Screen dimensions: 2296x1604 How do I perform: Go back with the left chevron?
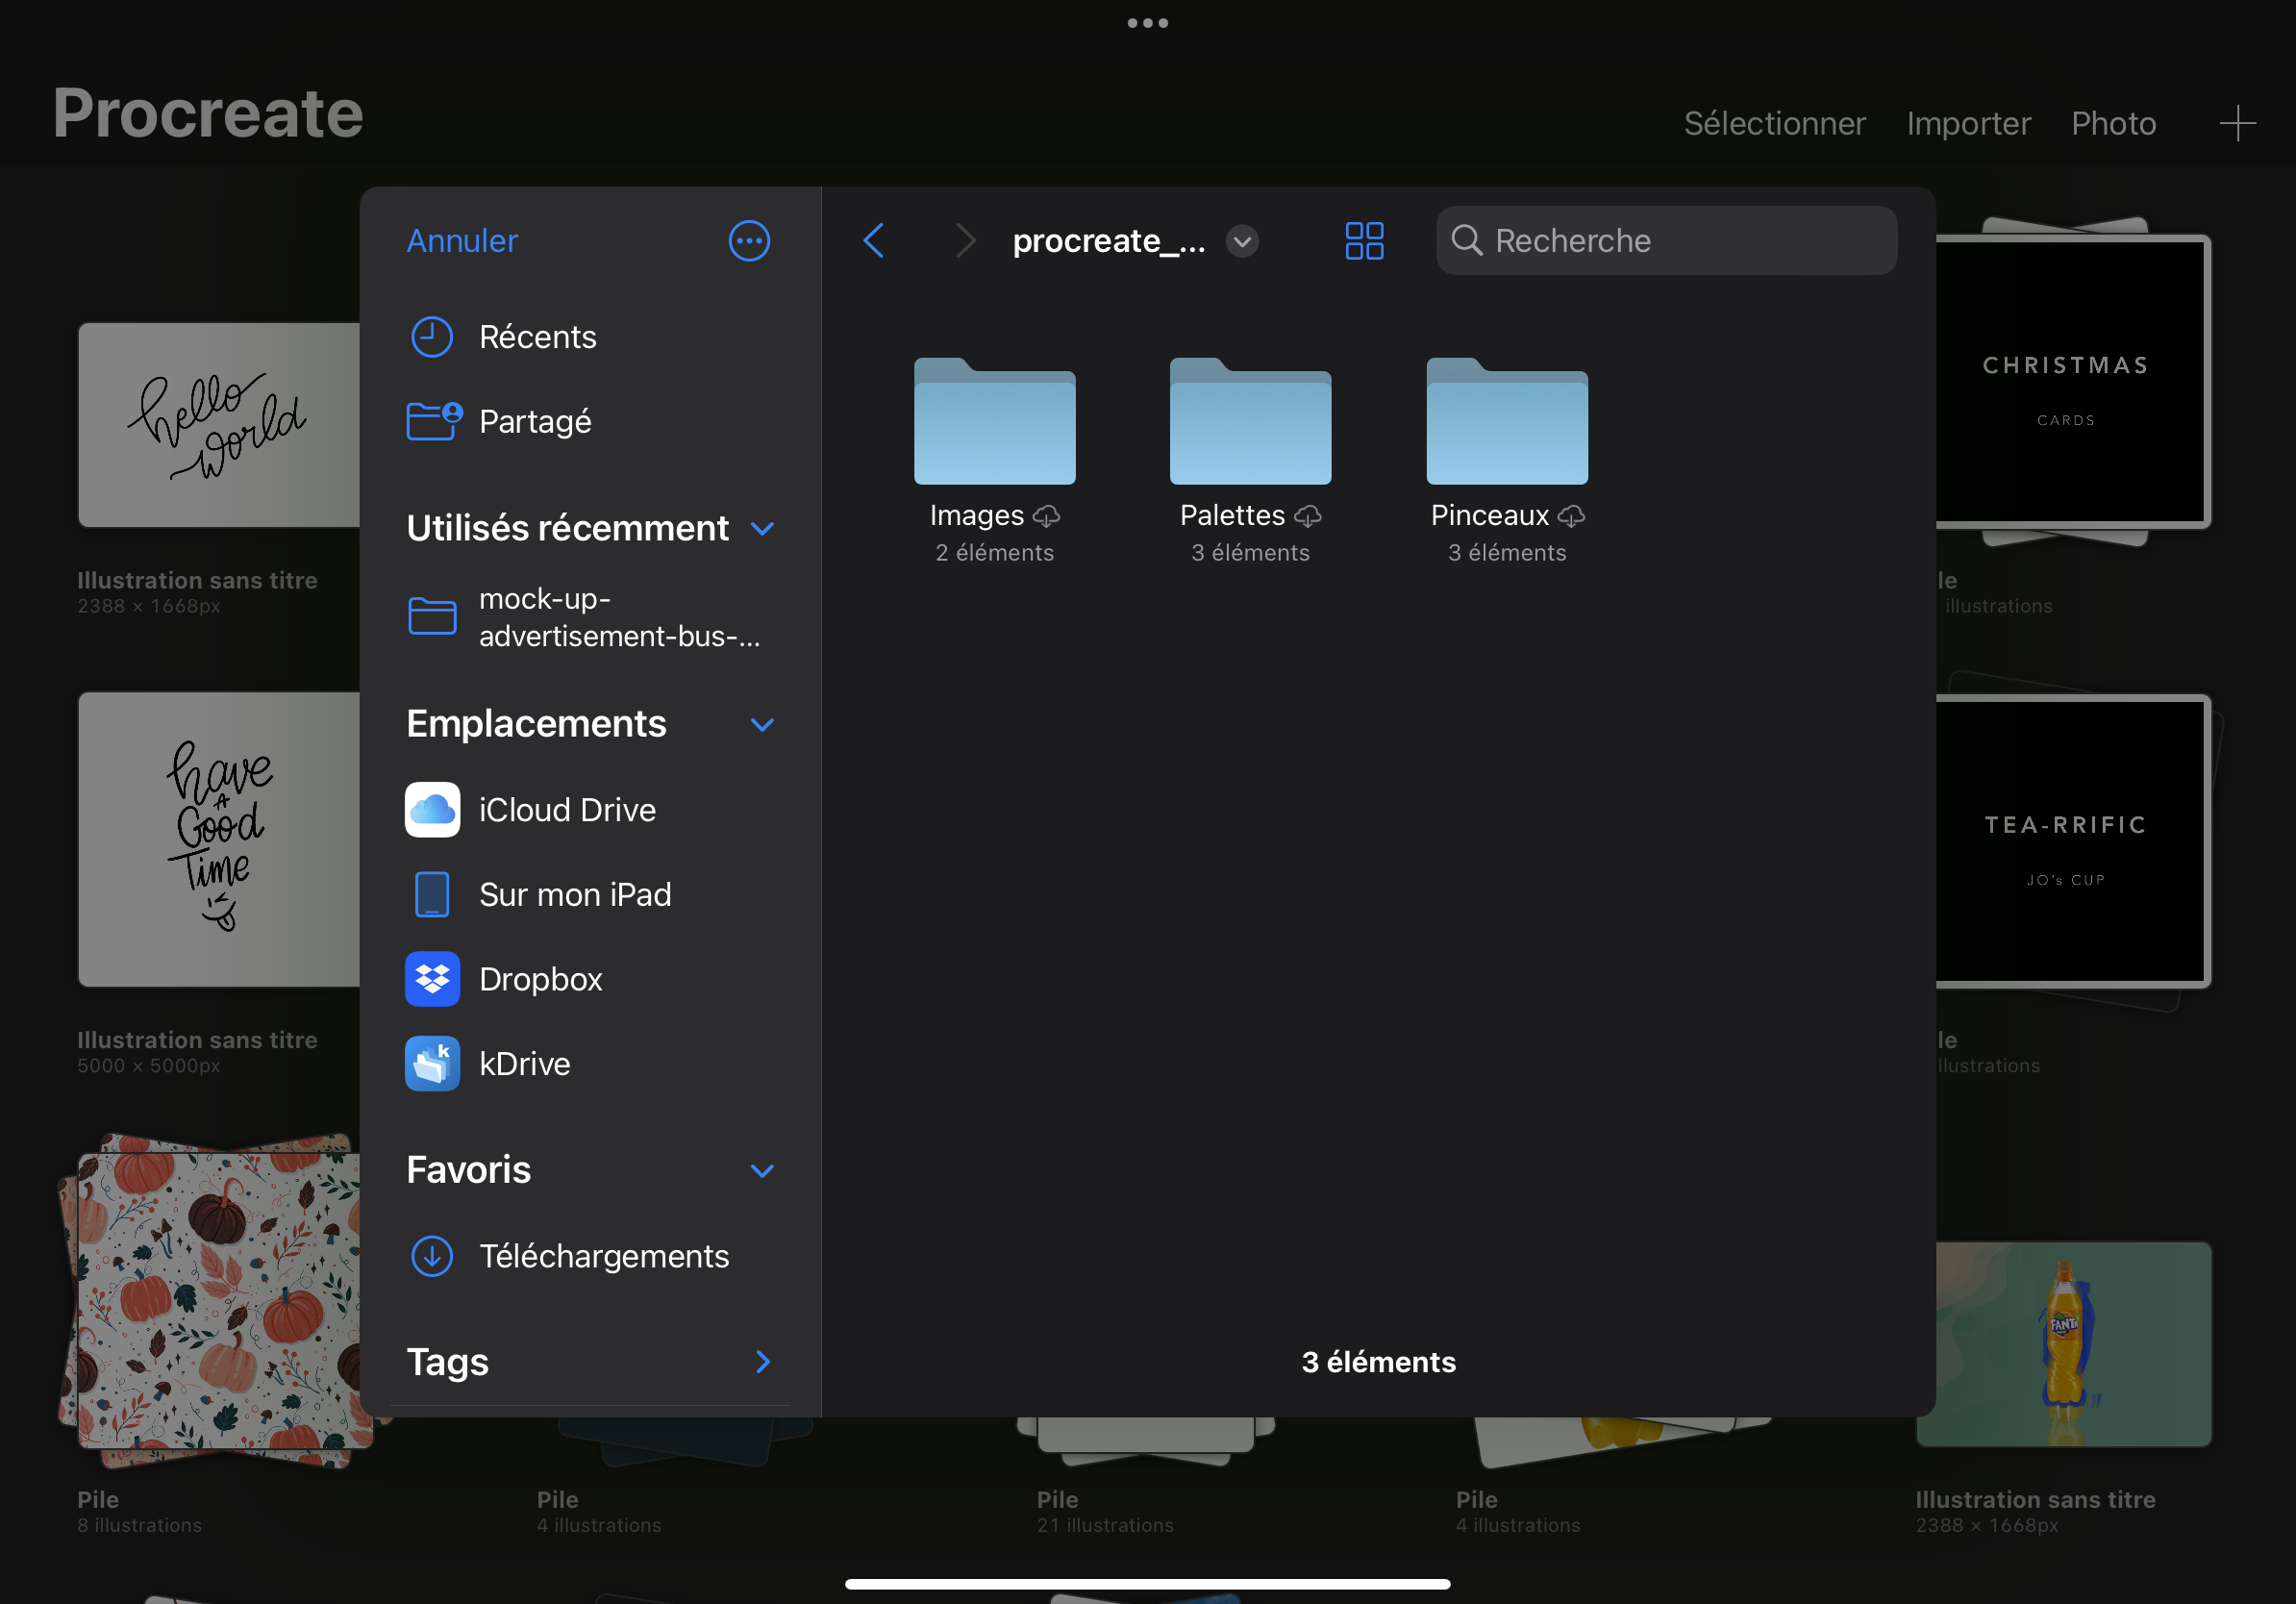[x=874, y=241]
